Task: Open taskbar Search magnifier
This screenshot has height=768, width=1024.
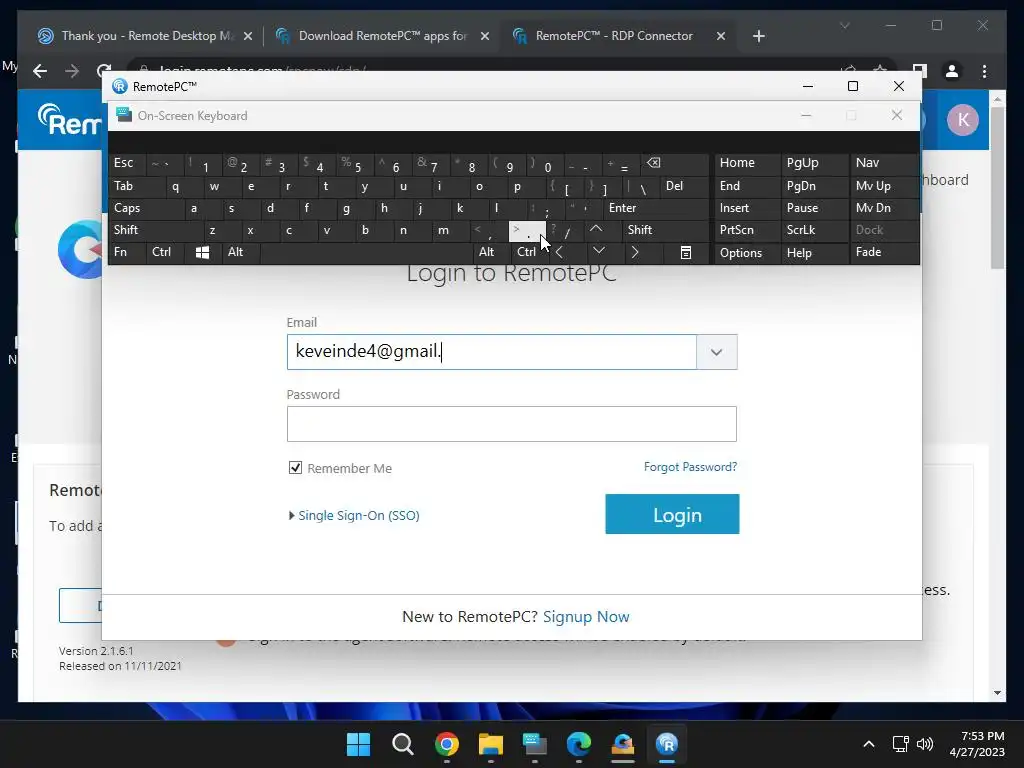Action: pyautogui.click(x=402, y=744)
